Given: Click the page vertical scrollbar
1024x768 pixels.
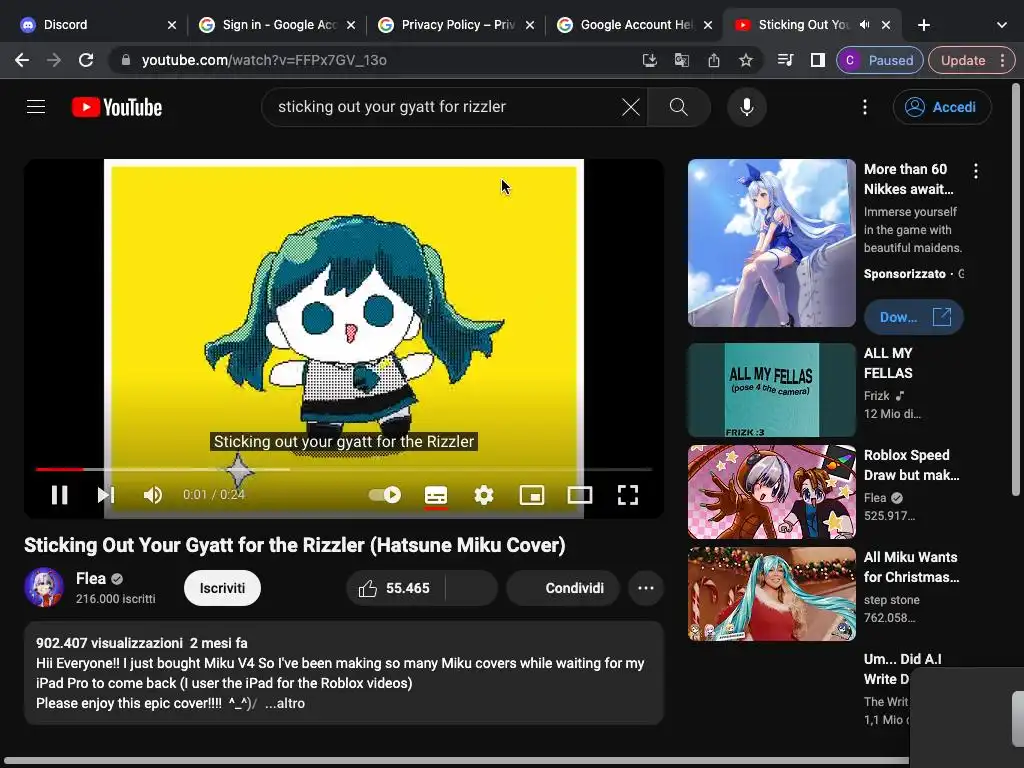Looking at the screenshot, I should pyautogui.click(x=1016, y=289).
